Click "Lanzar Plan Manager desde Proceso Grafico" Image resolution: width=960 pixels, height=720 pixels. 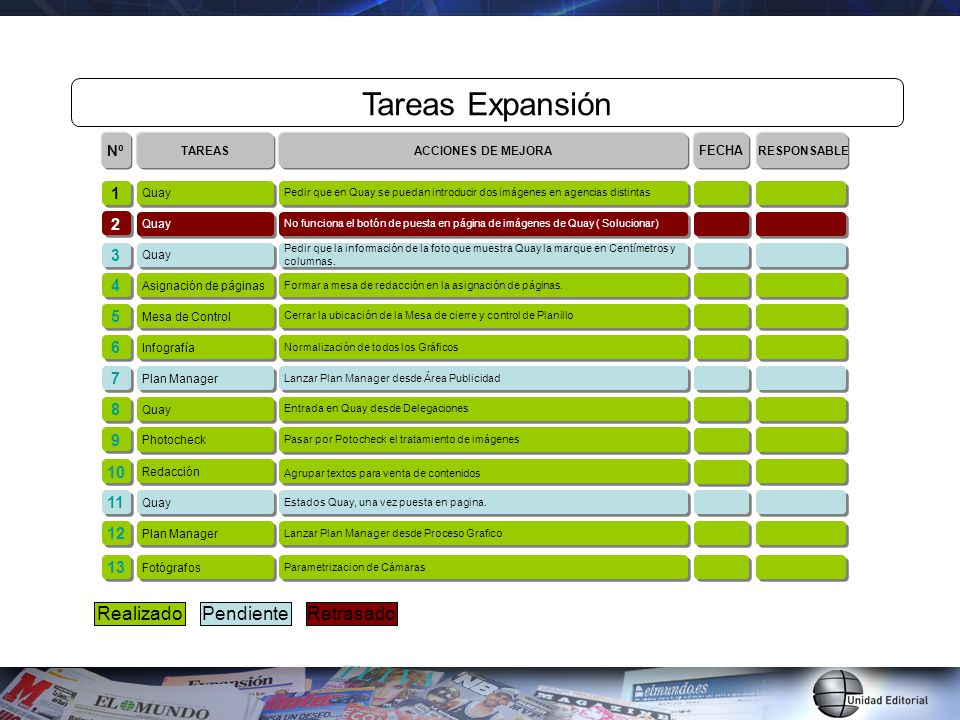(x=484, y=534)
